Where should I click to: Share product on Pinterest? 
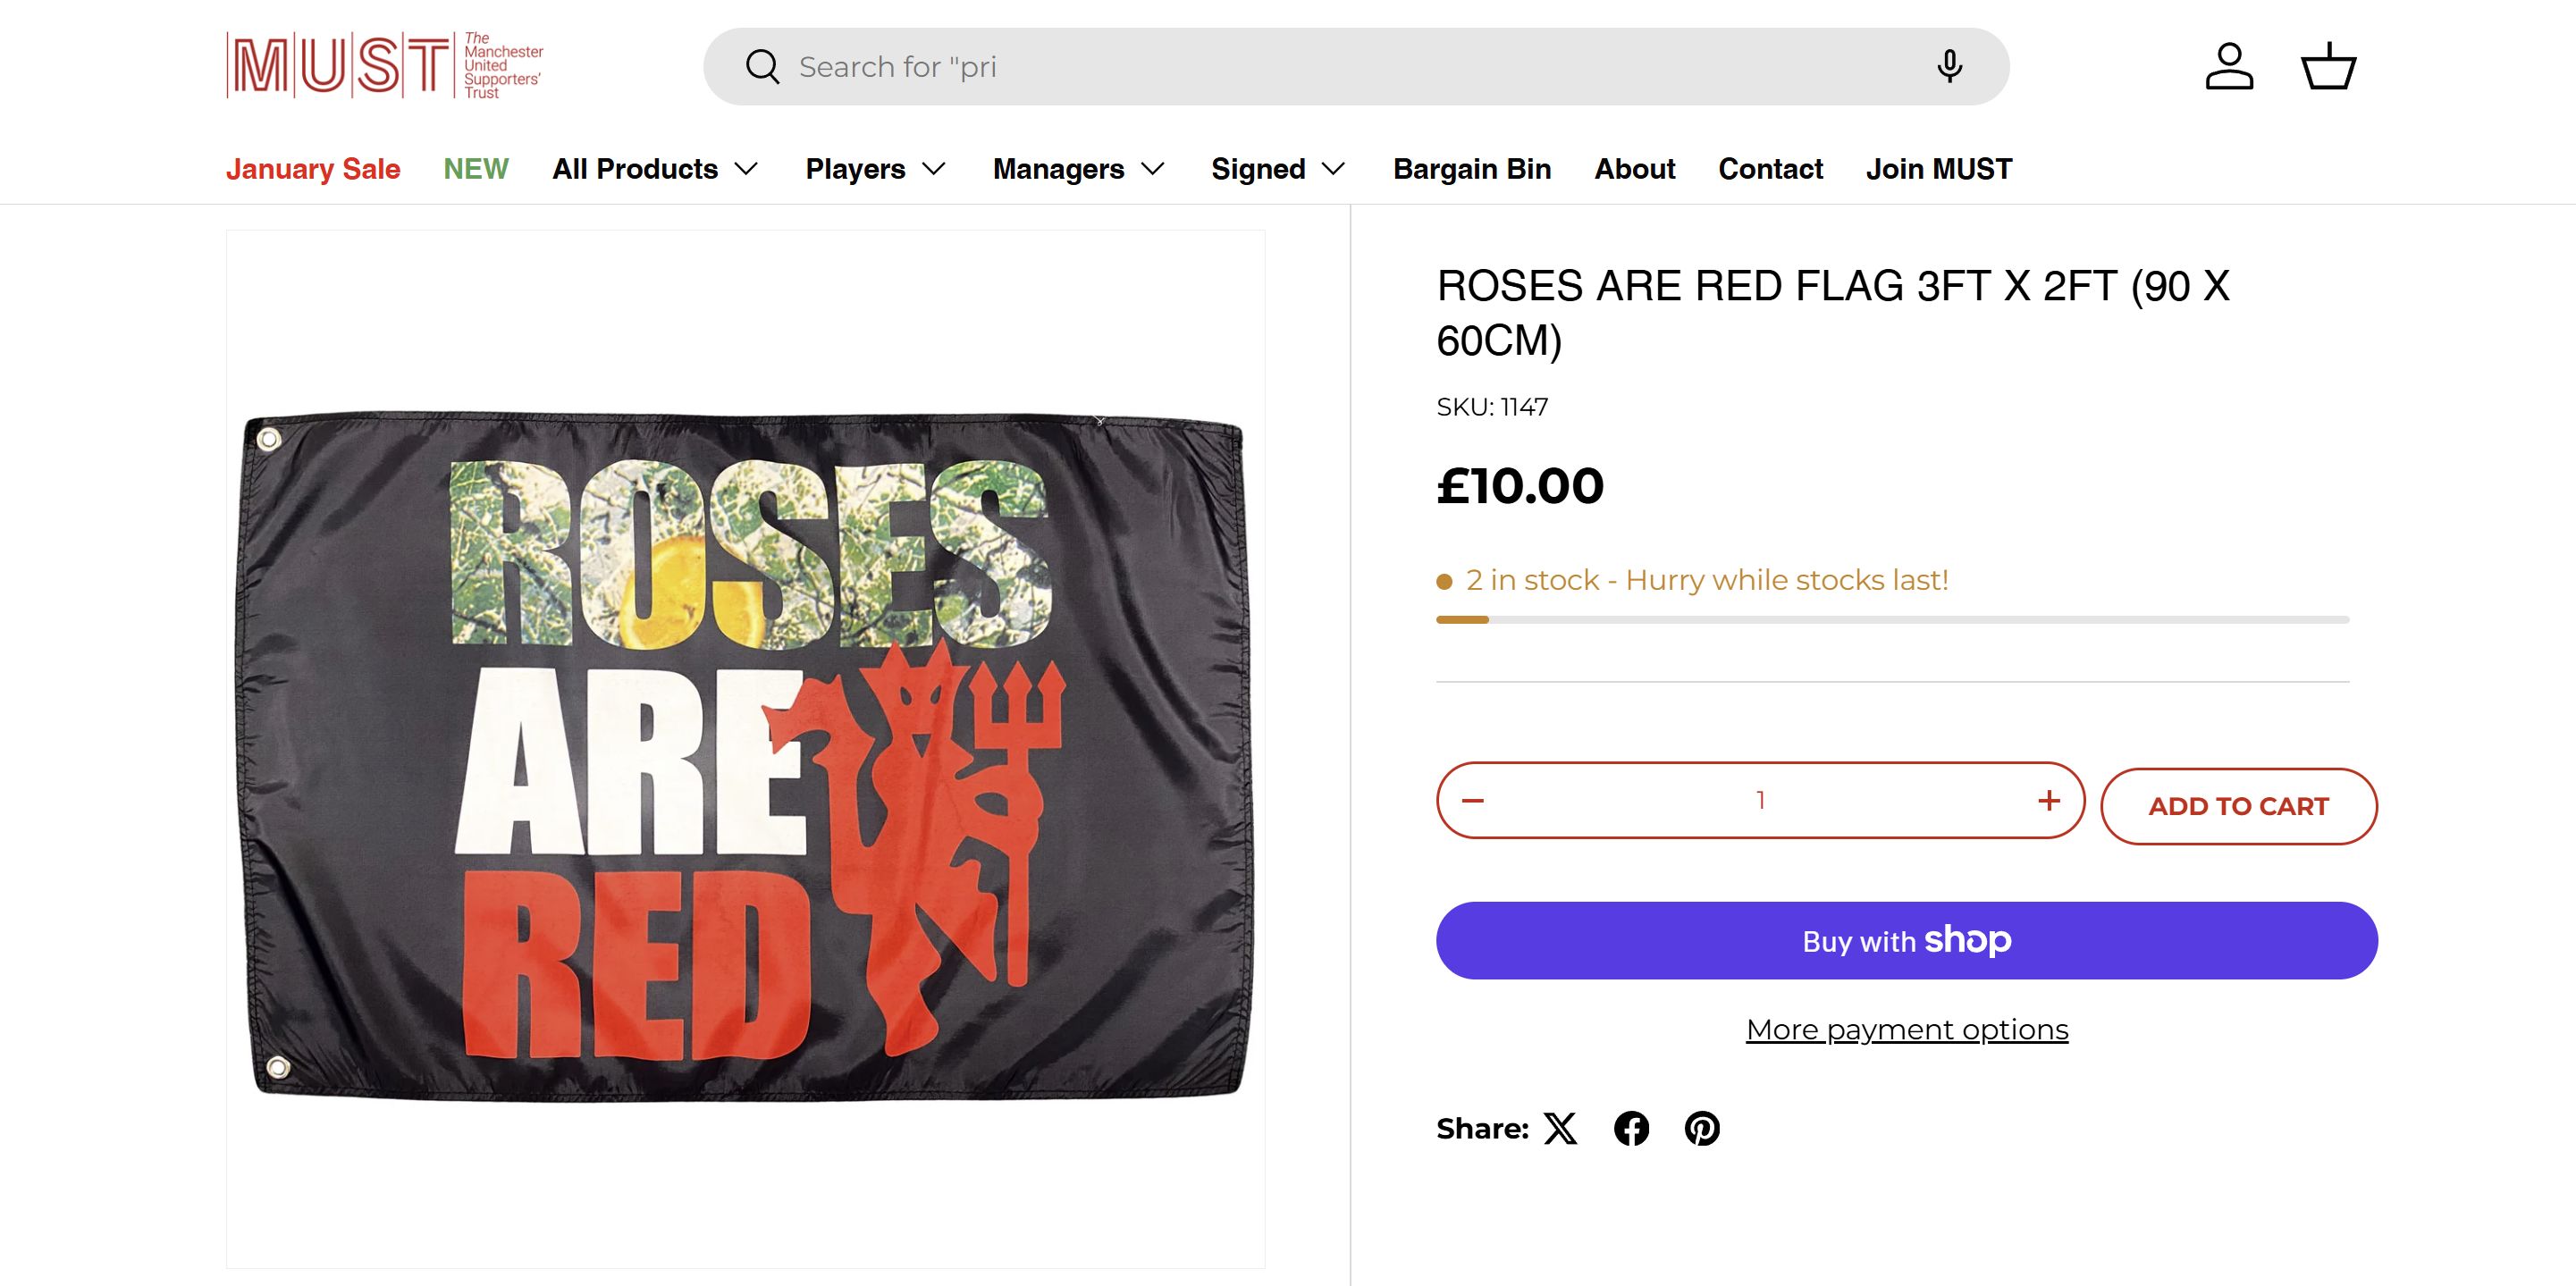[x=1702, y=1129]
